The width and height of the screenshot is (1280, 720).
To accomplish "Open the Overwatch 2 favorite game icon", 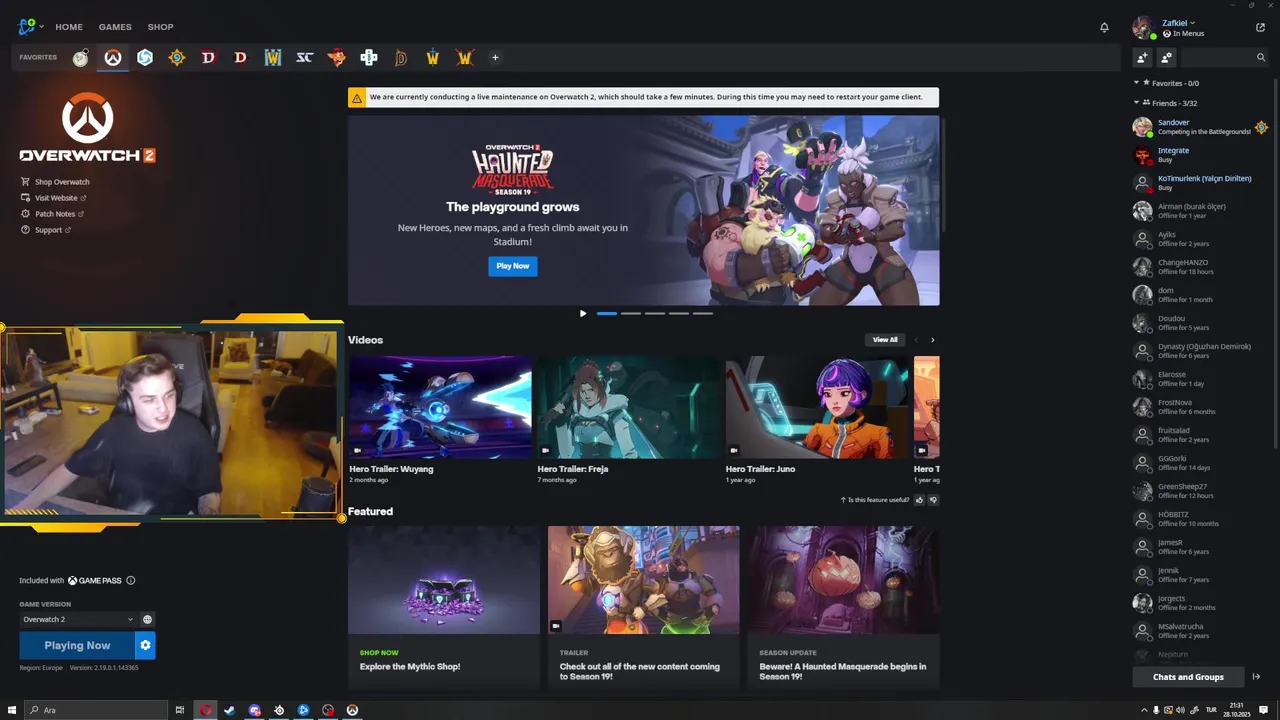I will pos(113,58).
